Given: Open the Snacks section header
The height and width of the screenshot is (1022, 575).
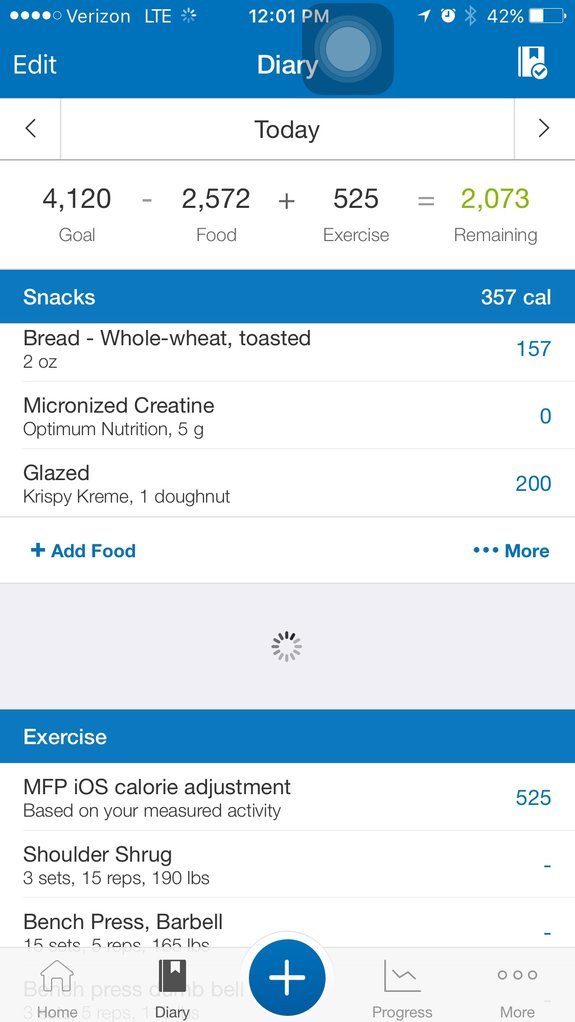Looking at the screenshot, I should [x=288, y=297].
